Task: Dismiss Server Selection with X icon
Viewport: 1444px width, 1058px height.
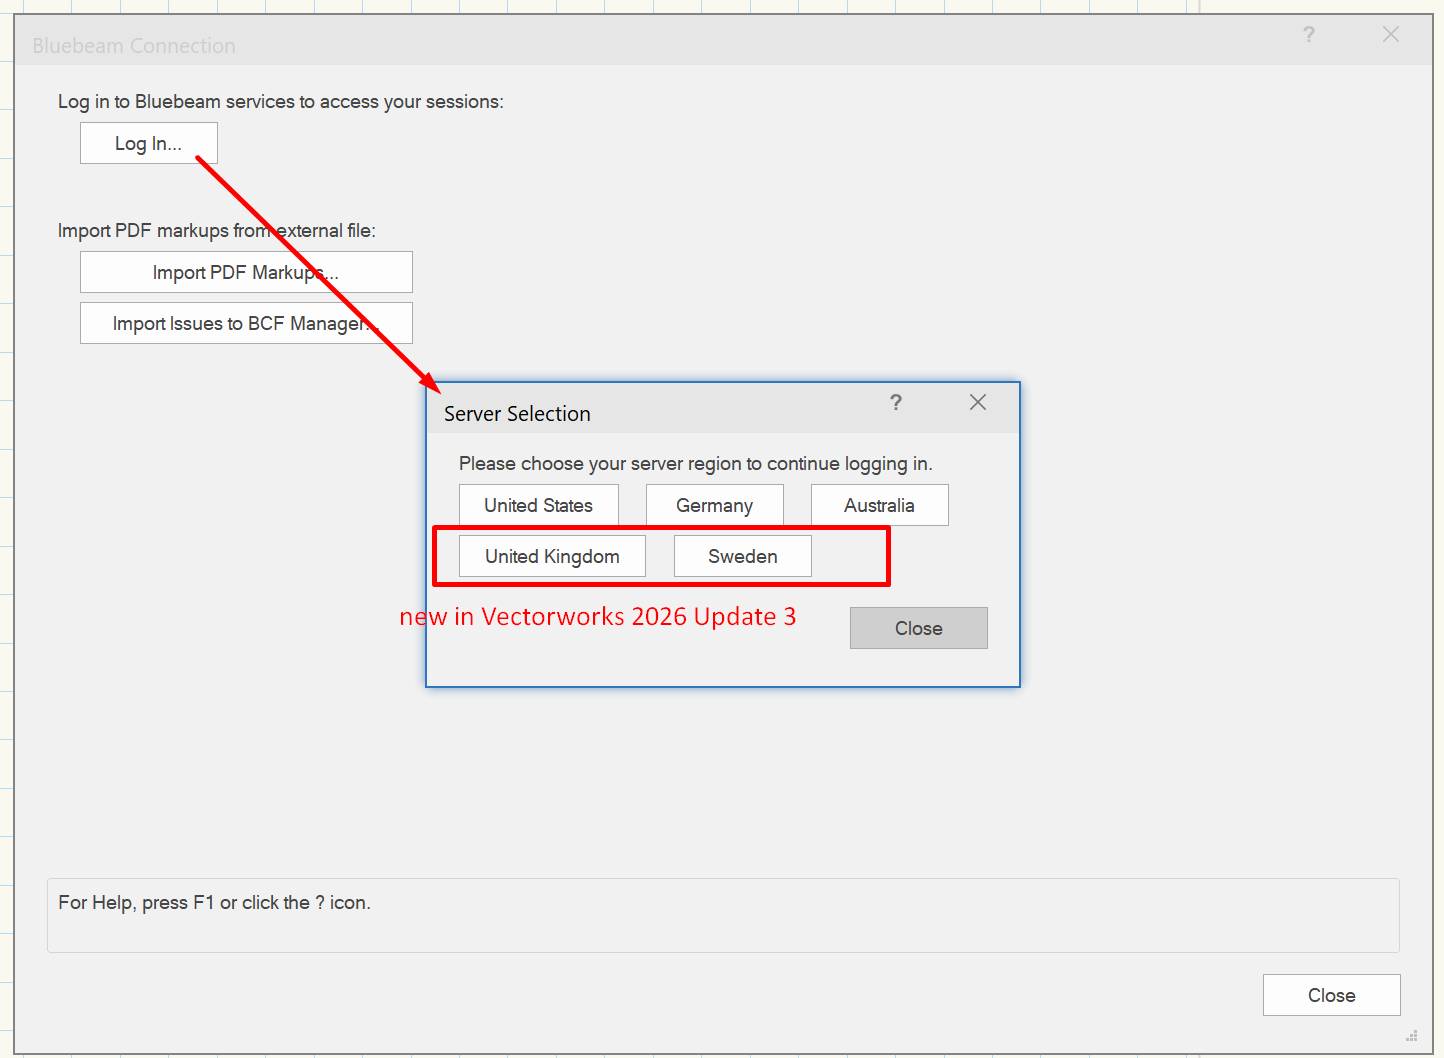Action: point(978,402)
